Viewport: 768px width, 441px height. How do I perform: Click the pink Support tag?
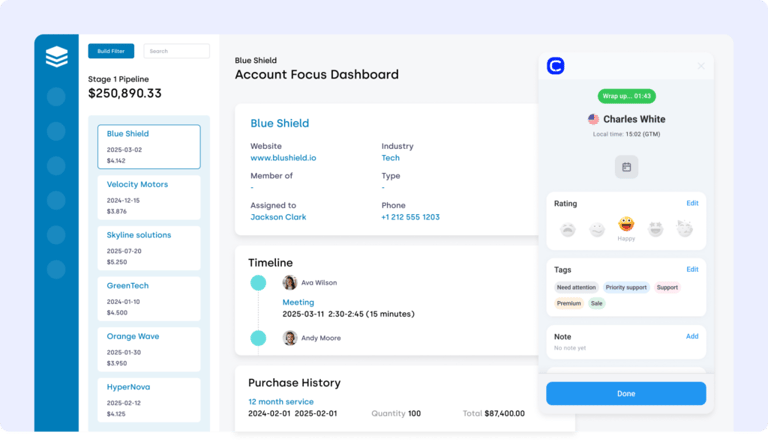(667, 288)
